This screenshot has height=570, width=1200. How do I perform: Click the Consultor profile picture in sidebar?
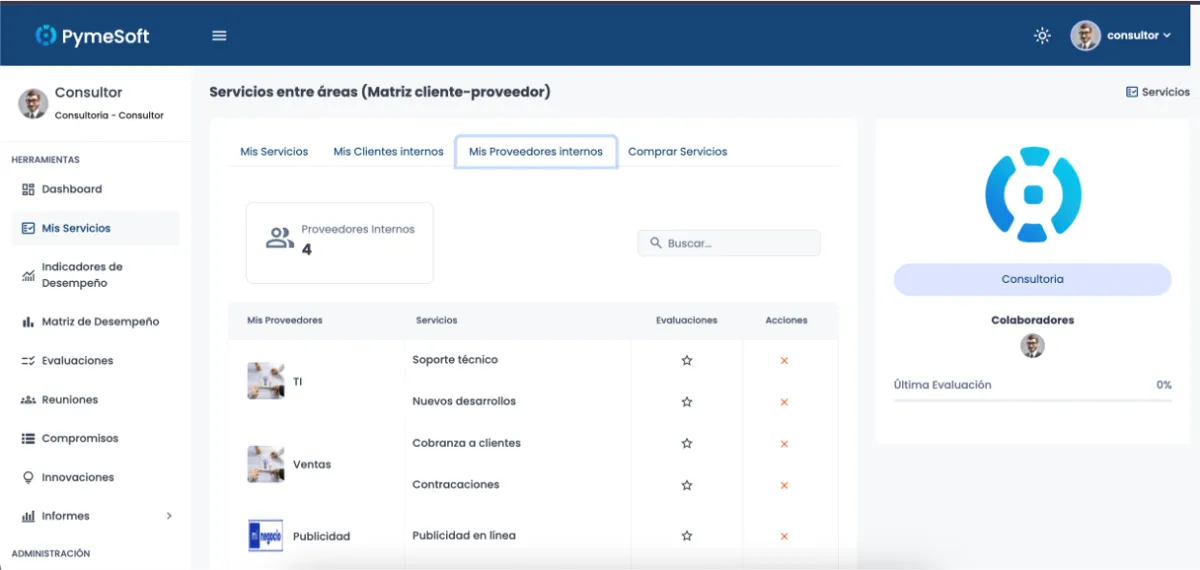pyautogui.click(x=33, y=103)
